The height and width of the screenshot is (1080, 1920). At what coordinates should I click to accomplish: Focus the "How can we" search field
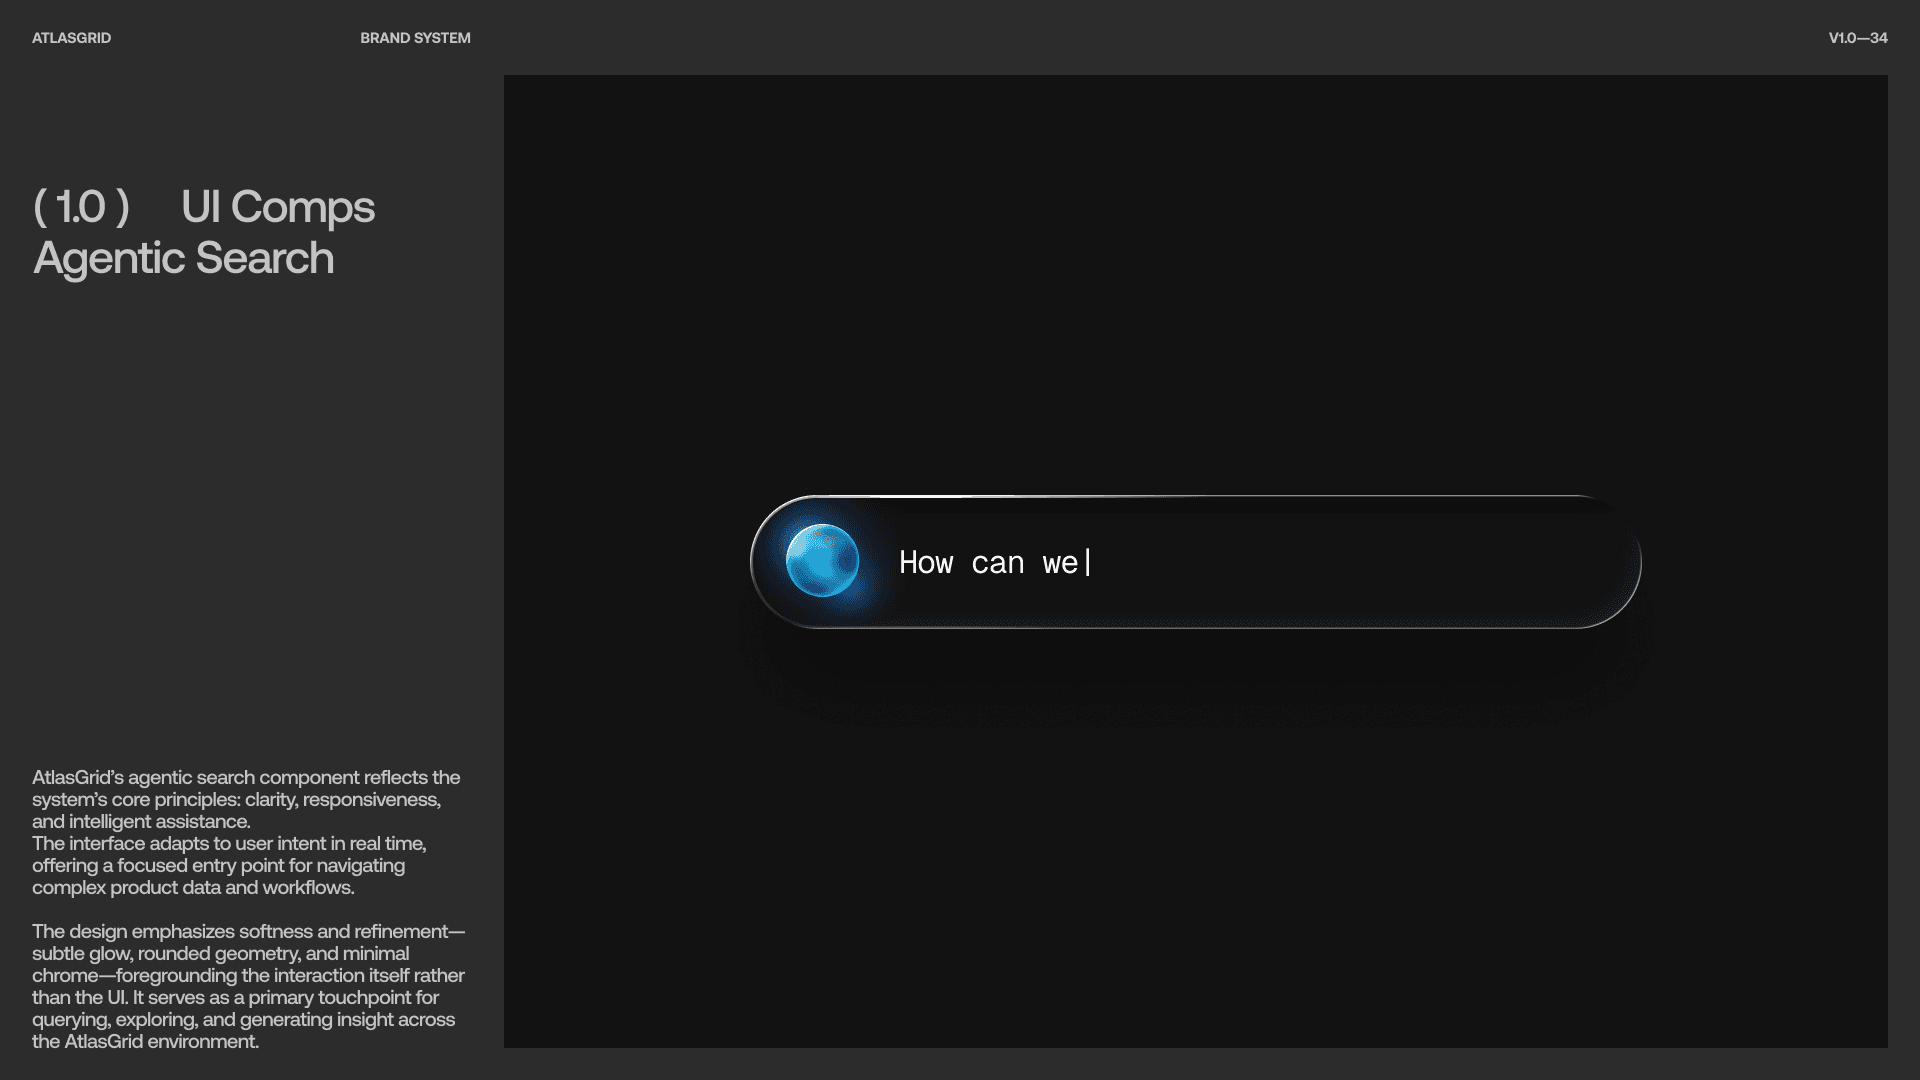[1196, 562]
